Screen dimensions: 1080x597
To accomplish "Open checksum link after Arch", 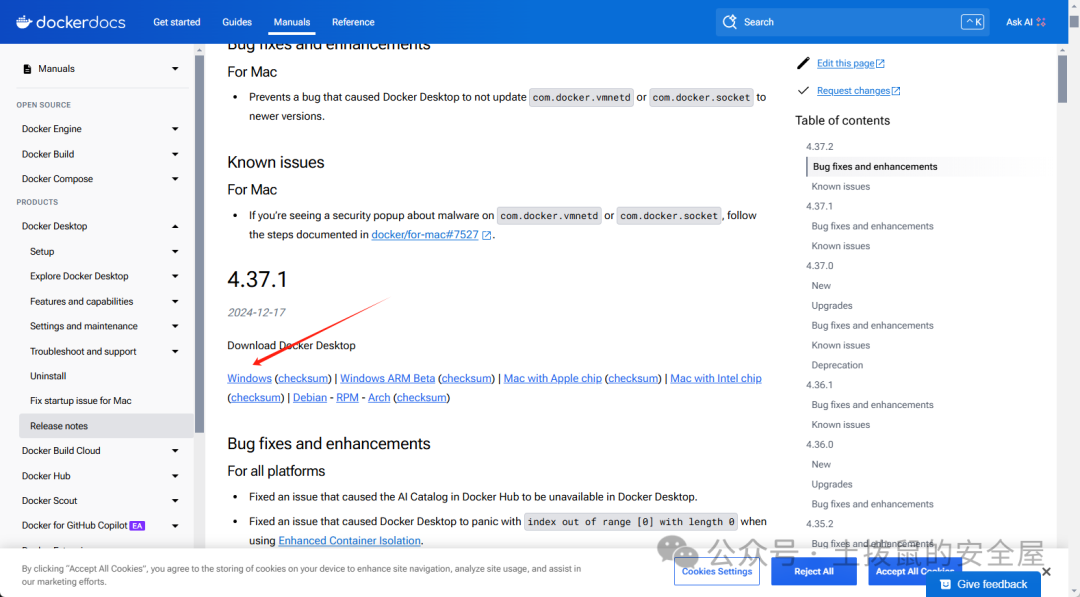I will 422,398.
